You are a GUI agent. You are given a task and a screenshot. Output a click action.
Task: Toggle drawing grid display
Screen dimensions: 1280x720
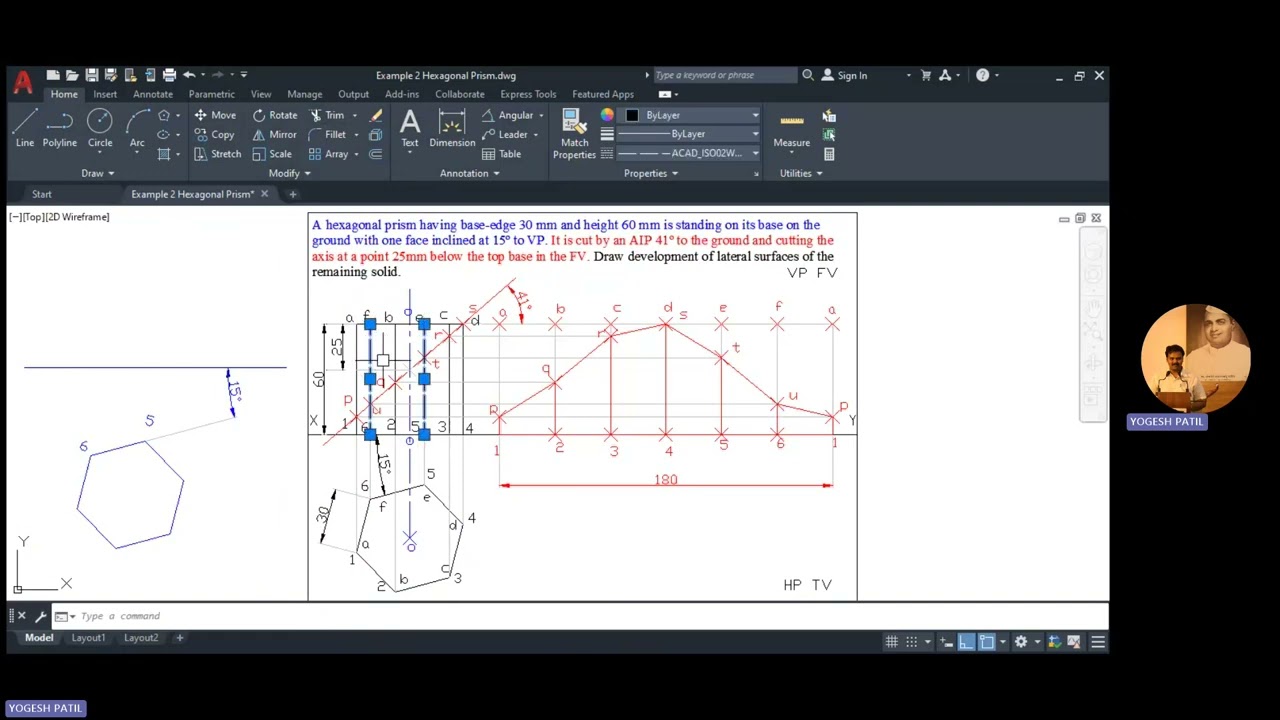coord(891,642)
